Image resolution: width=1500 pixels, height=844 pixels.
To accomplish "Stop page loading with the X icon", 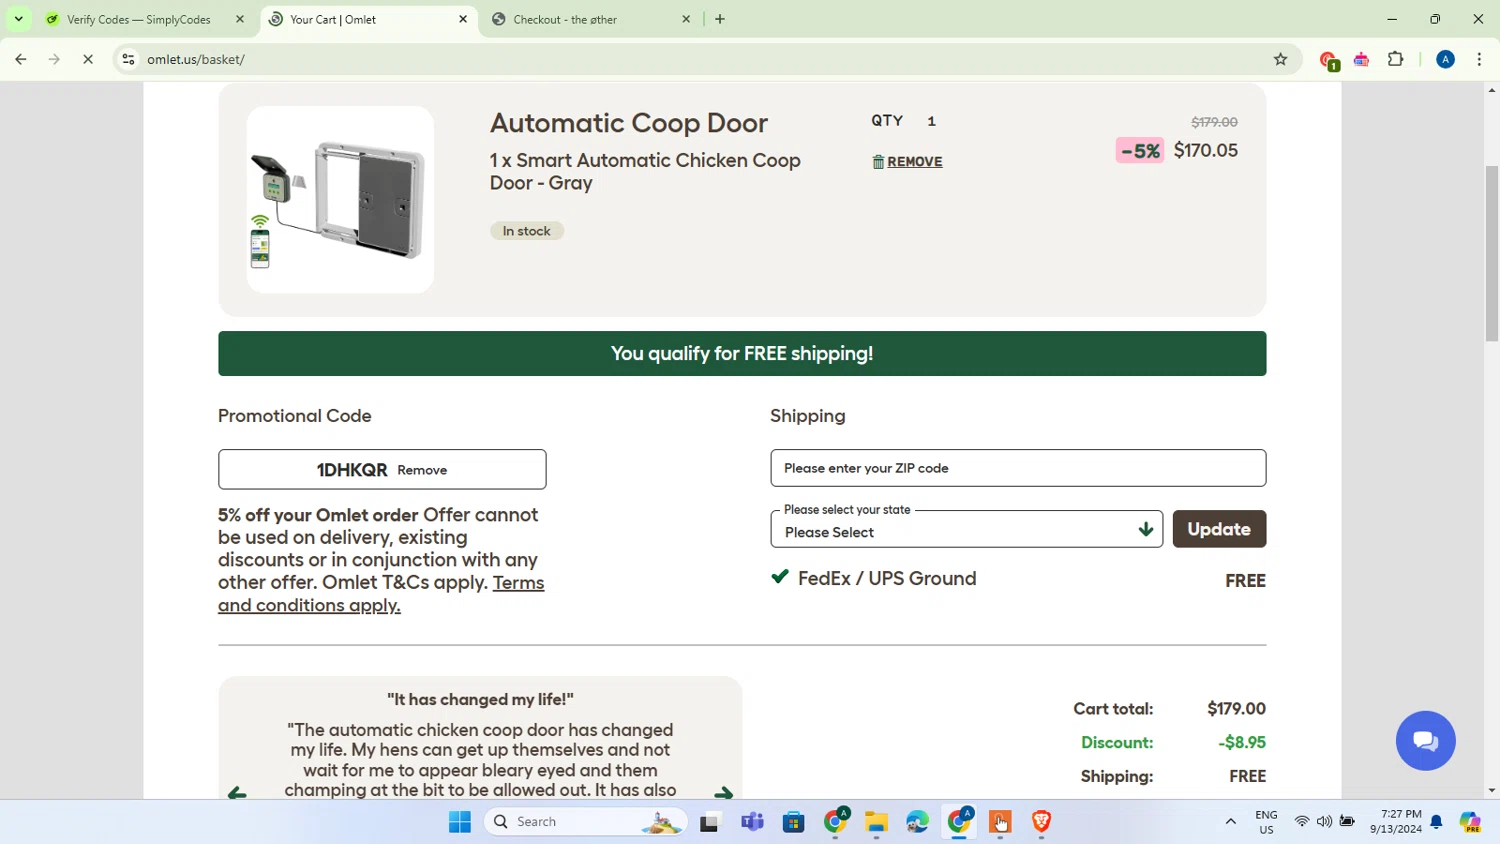I will pyautogui.click(x=88, y=59).
